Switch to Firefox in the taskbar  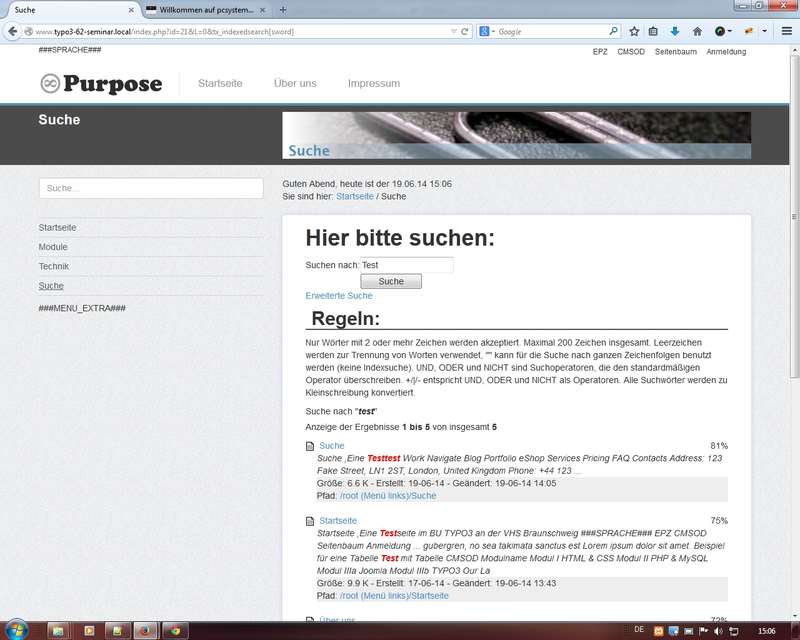(145, 631)
